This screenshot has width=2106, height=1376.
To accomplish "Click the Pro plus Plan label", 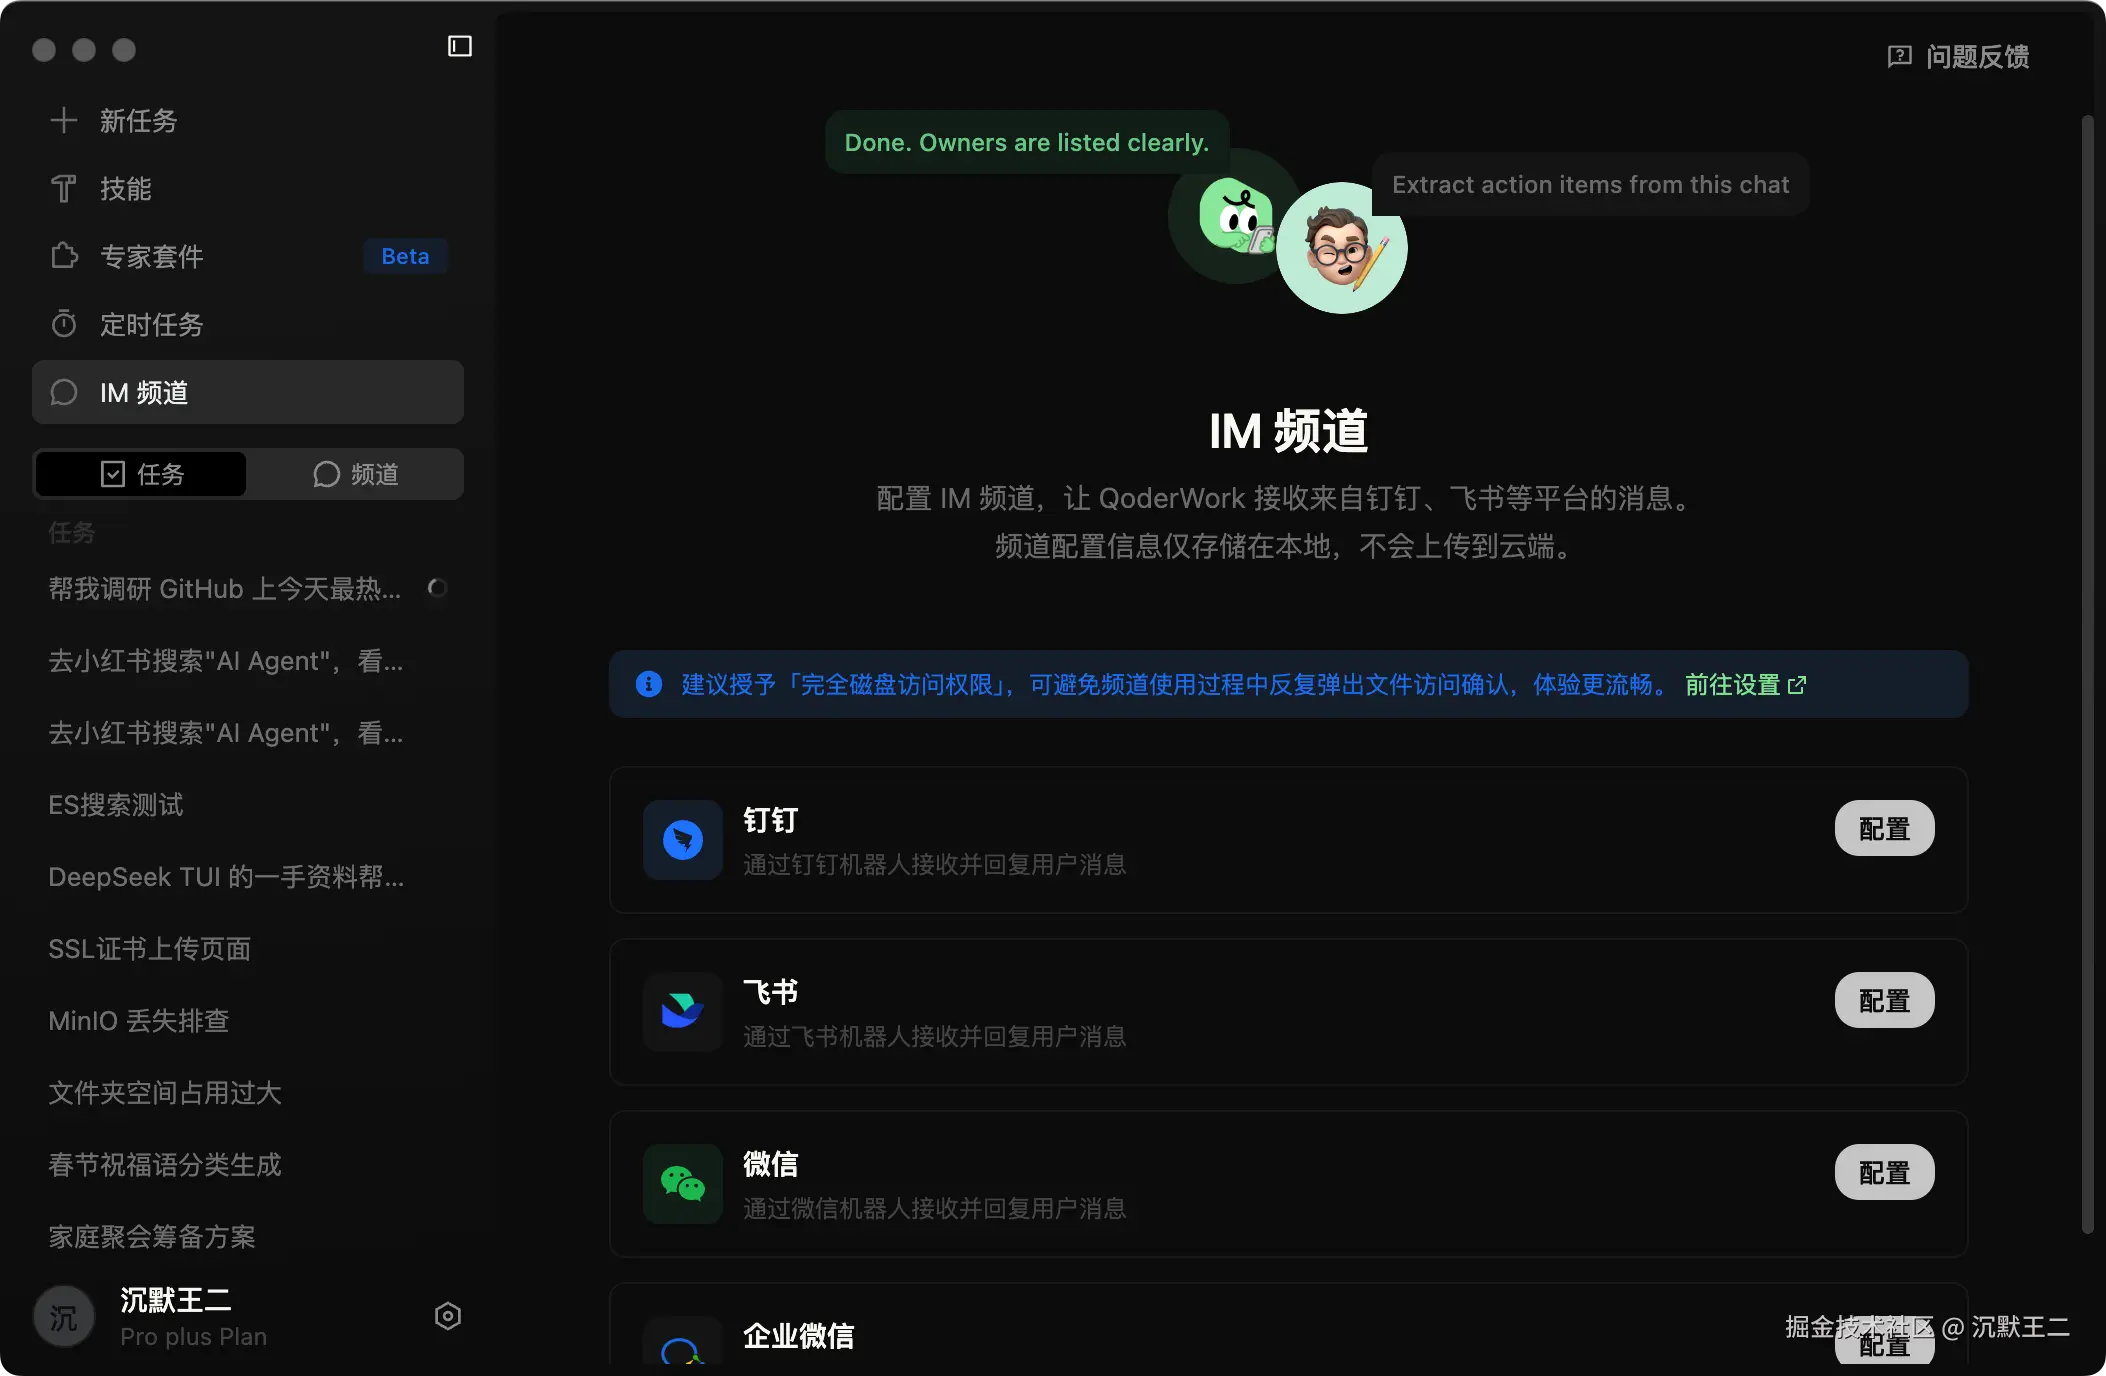I will coord(193,1337).
